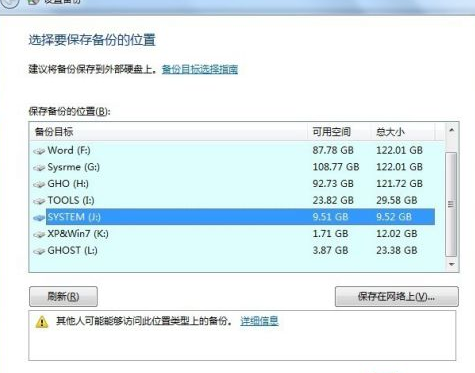This screenshot has width=475, height=373.
Task: Click the XP&Win7 (K:) drive icon
Action: pos(39,234)
